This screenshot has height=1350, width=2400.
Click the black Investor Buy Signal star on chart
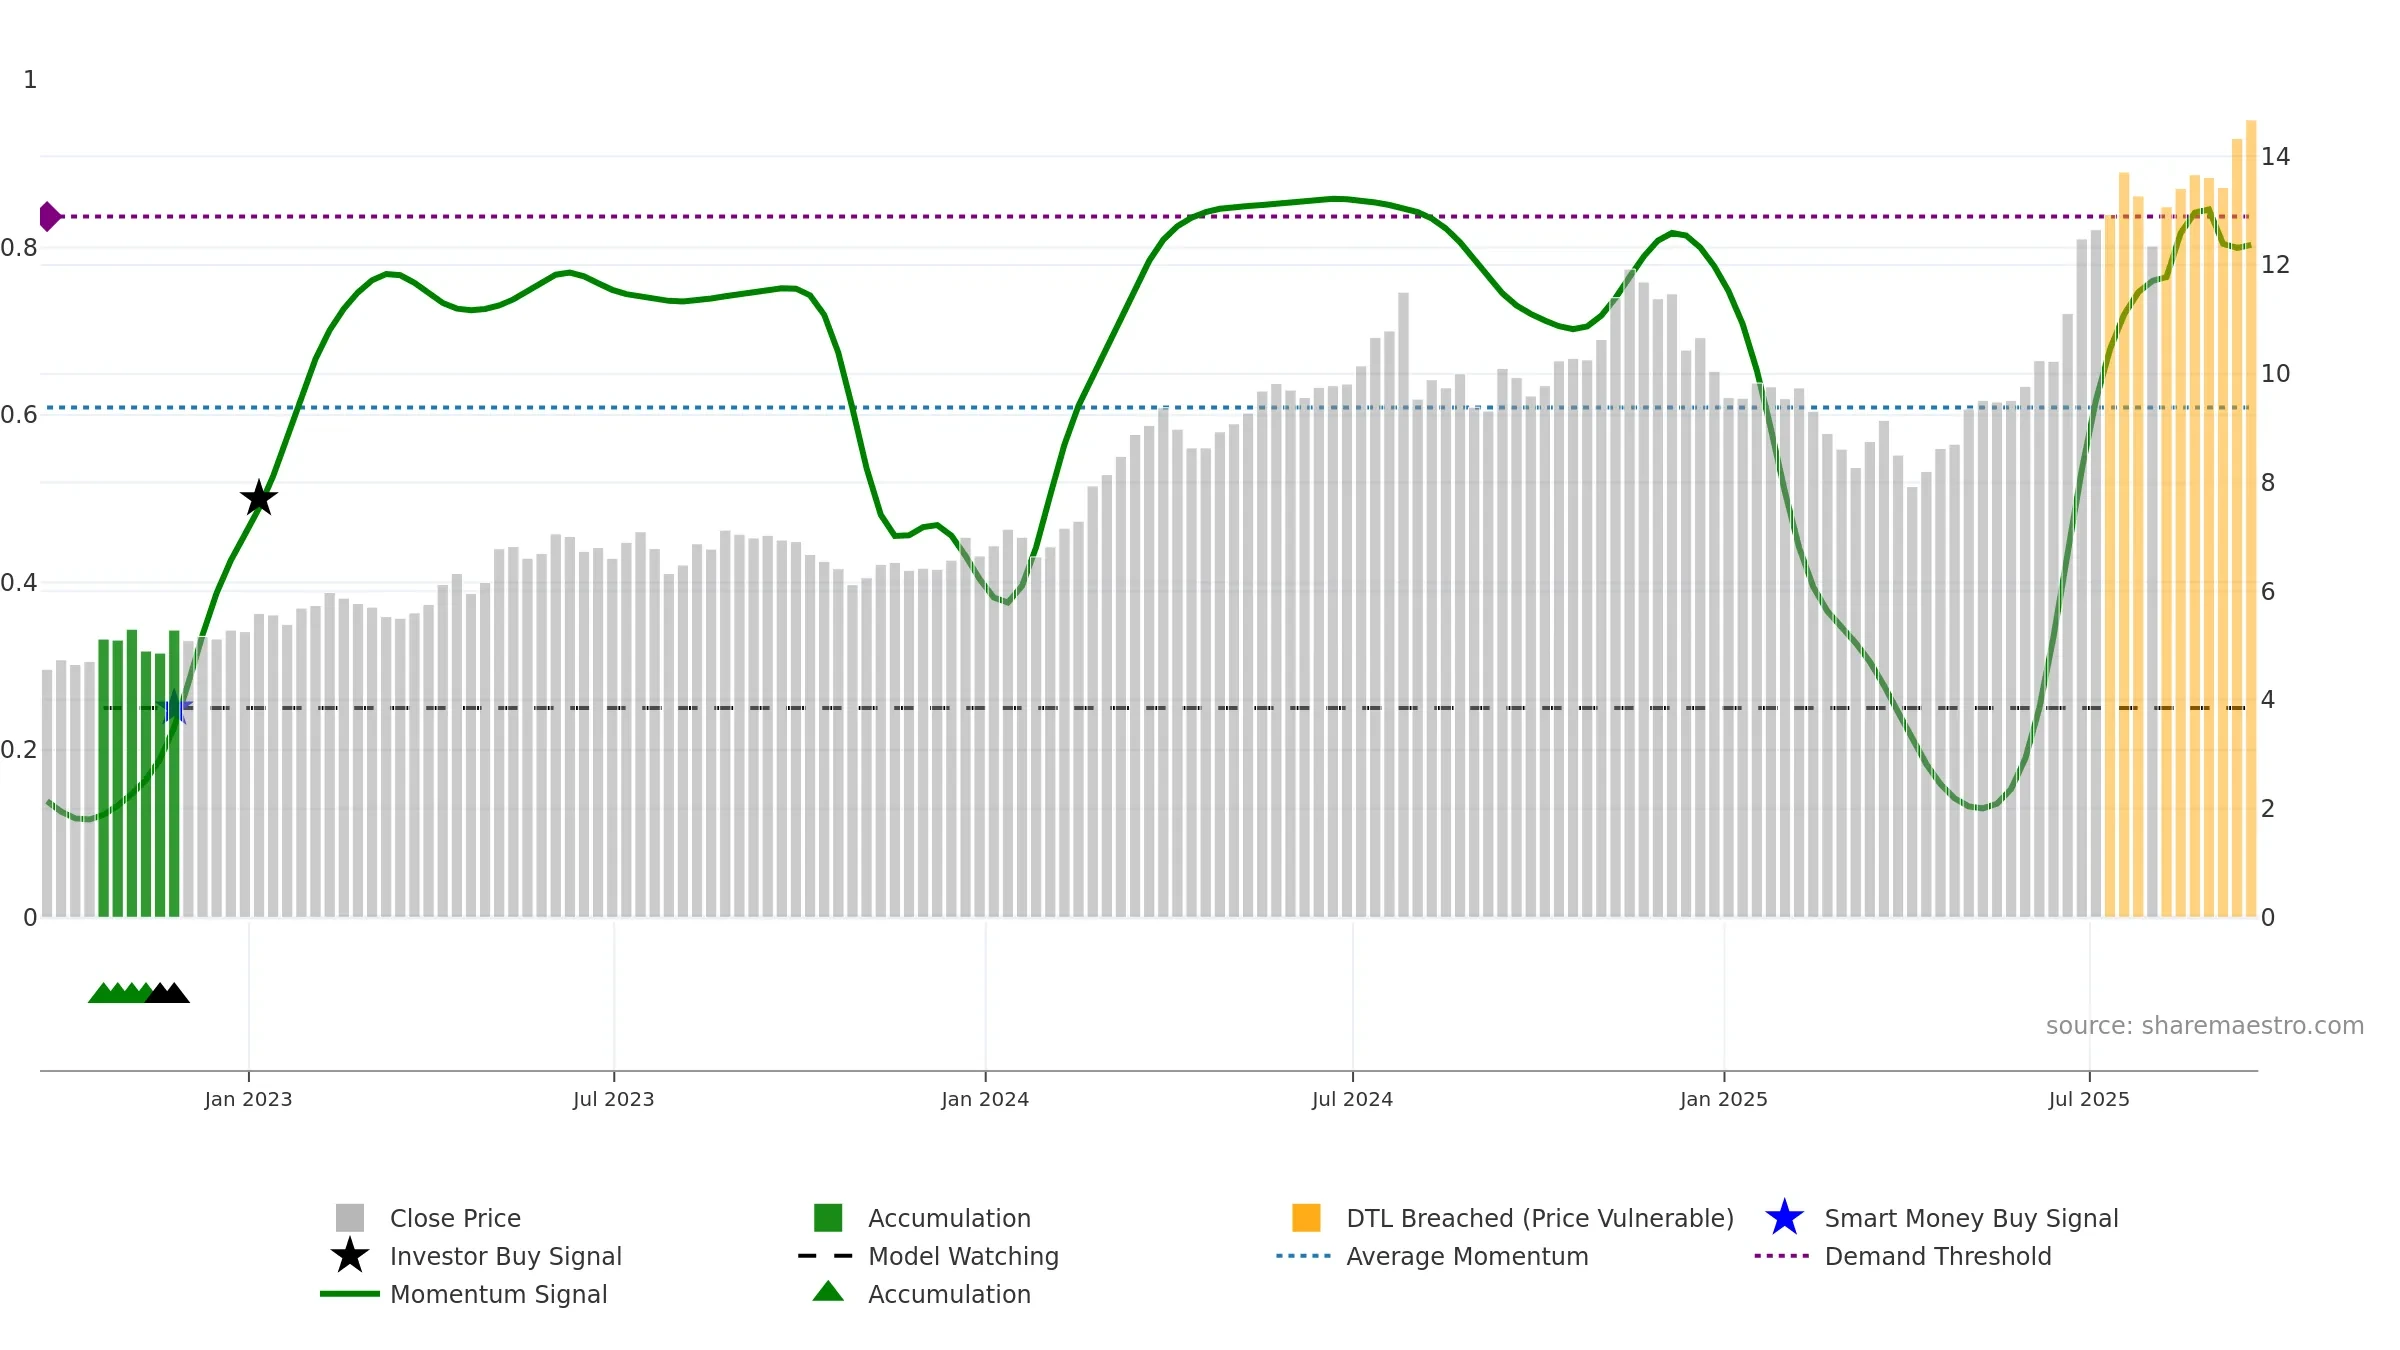(x=259, y=498)
